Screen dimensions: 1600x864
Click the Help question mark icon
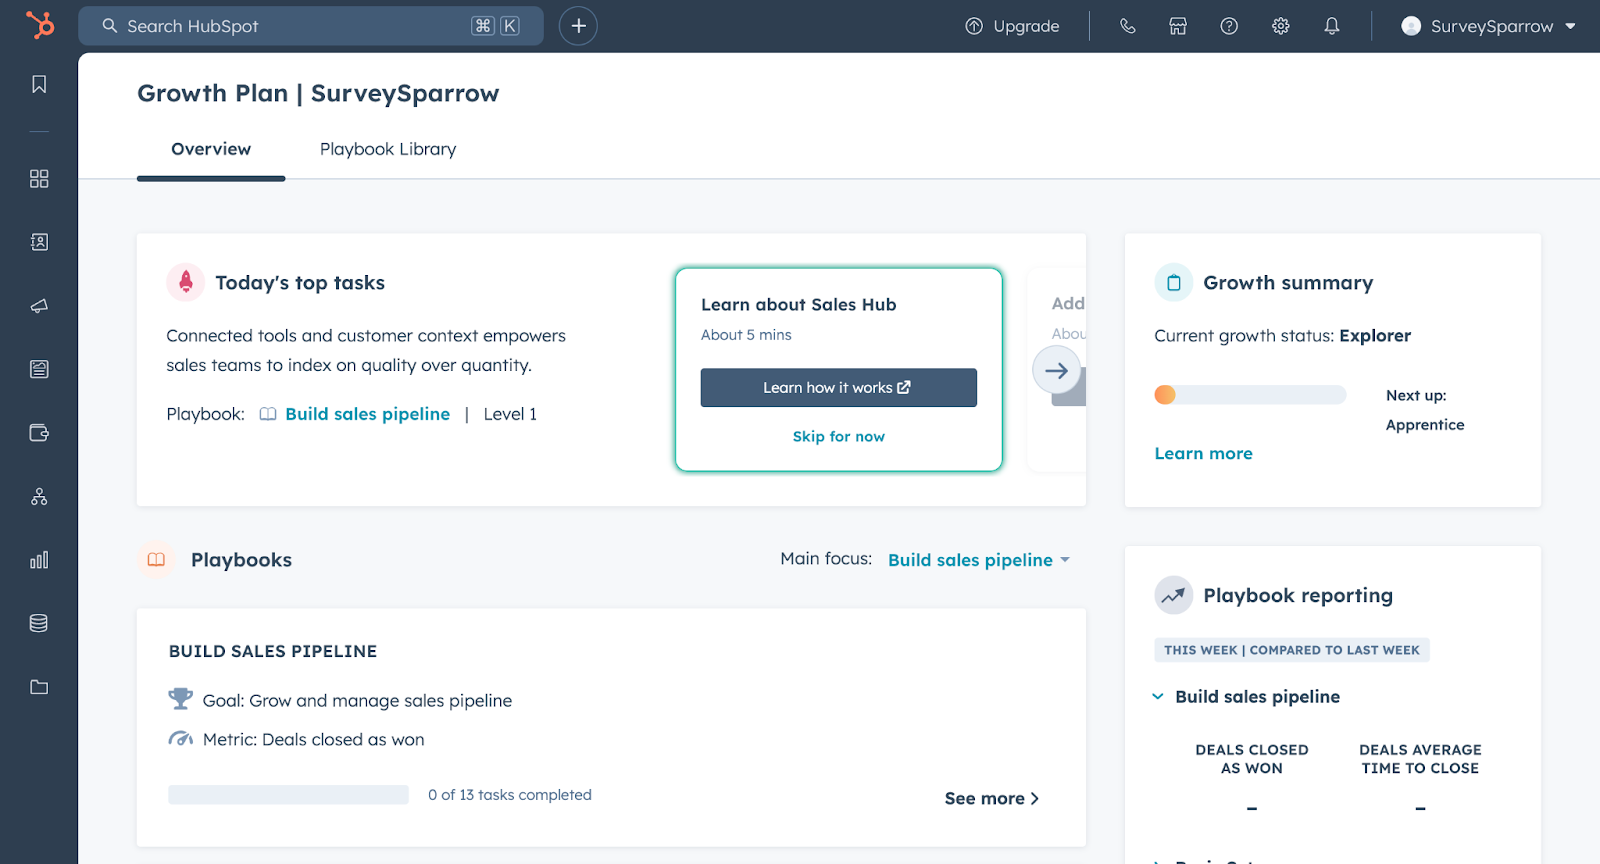click(x=1229, y=26)
